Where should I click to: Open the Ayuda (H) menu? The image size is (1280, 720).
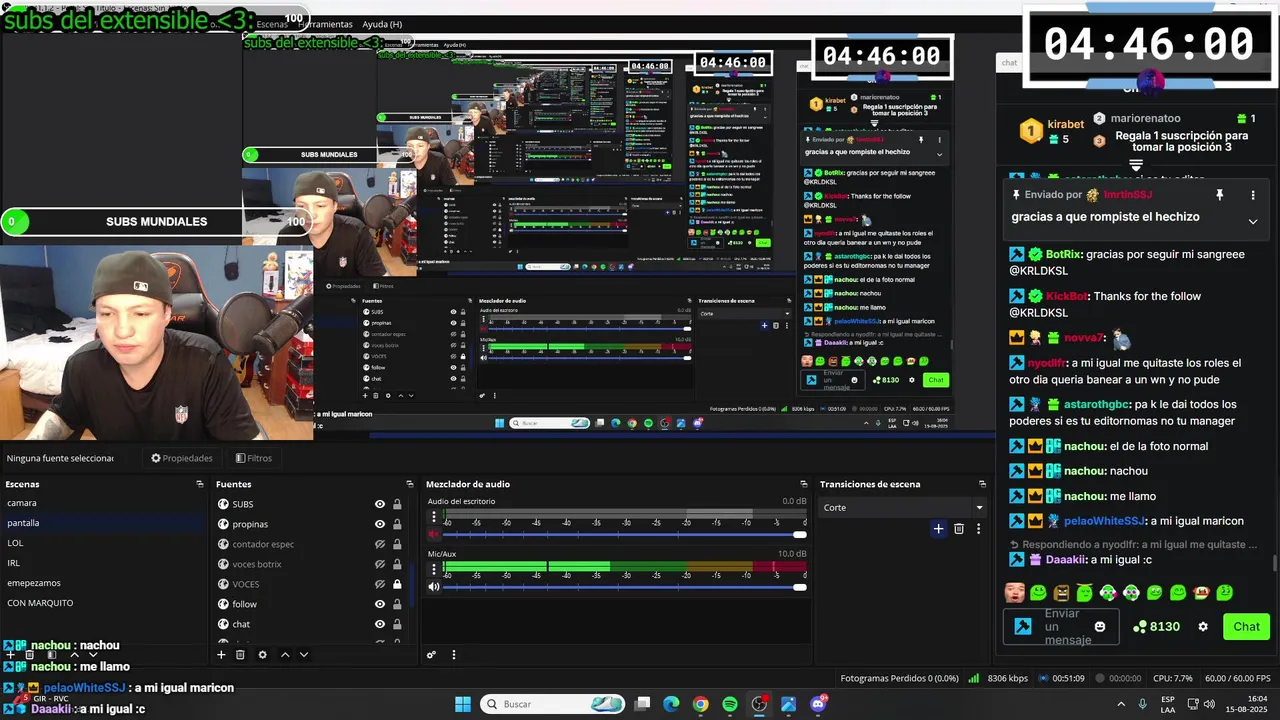(x=382, y=24)
